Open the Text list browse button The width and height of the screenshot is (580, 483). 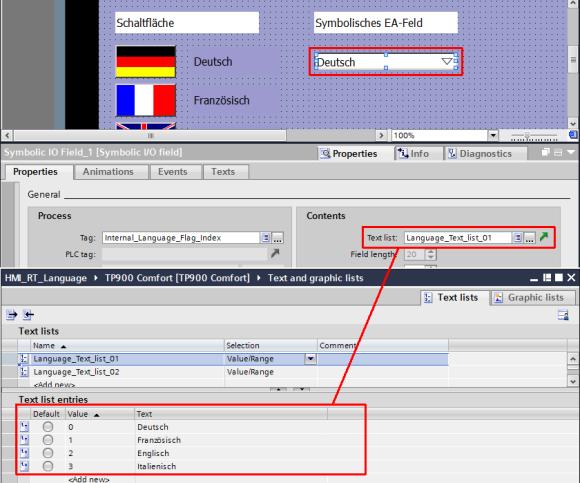point(530,238)
